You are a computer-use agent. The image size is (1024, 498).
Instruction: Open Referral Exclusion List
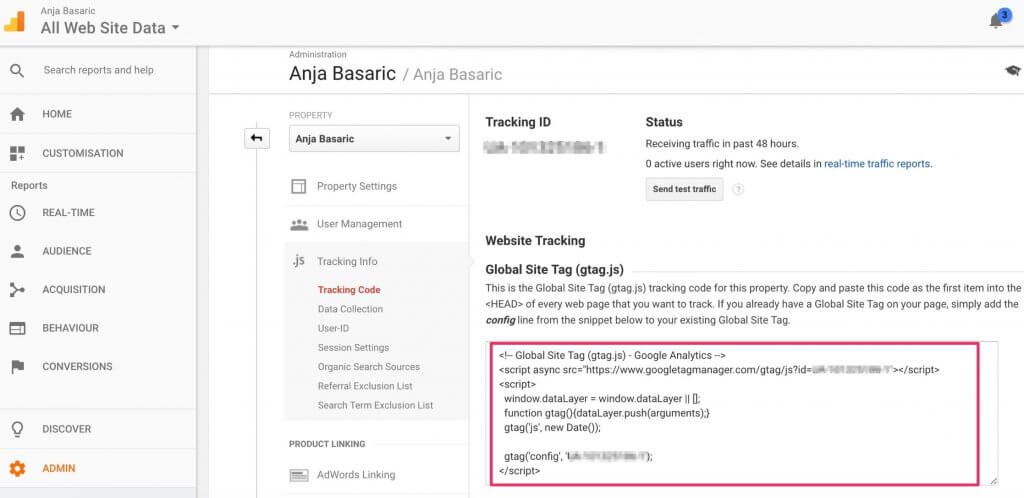(x=365, y=386)
